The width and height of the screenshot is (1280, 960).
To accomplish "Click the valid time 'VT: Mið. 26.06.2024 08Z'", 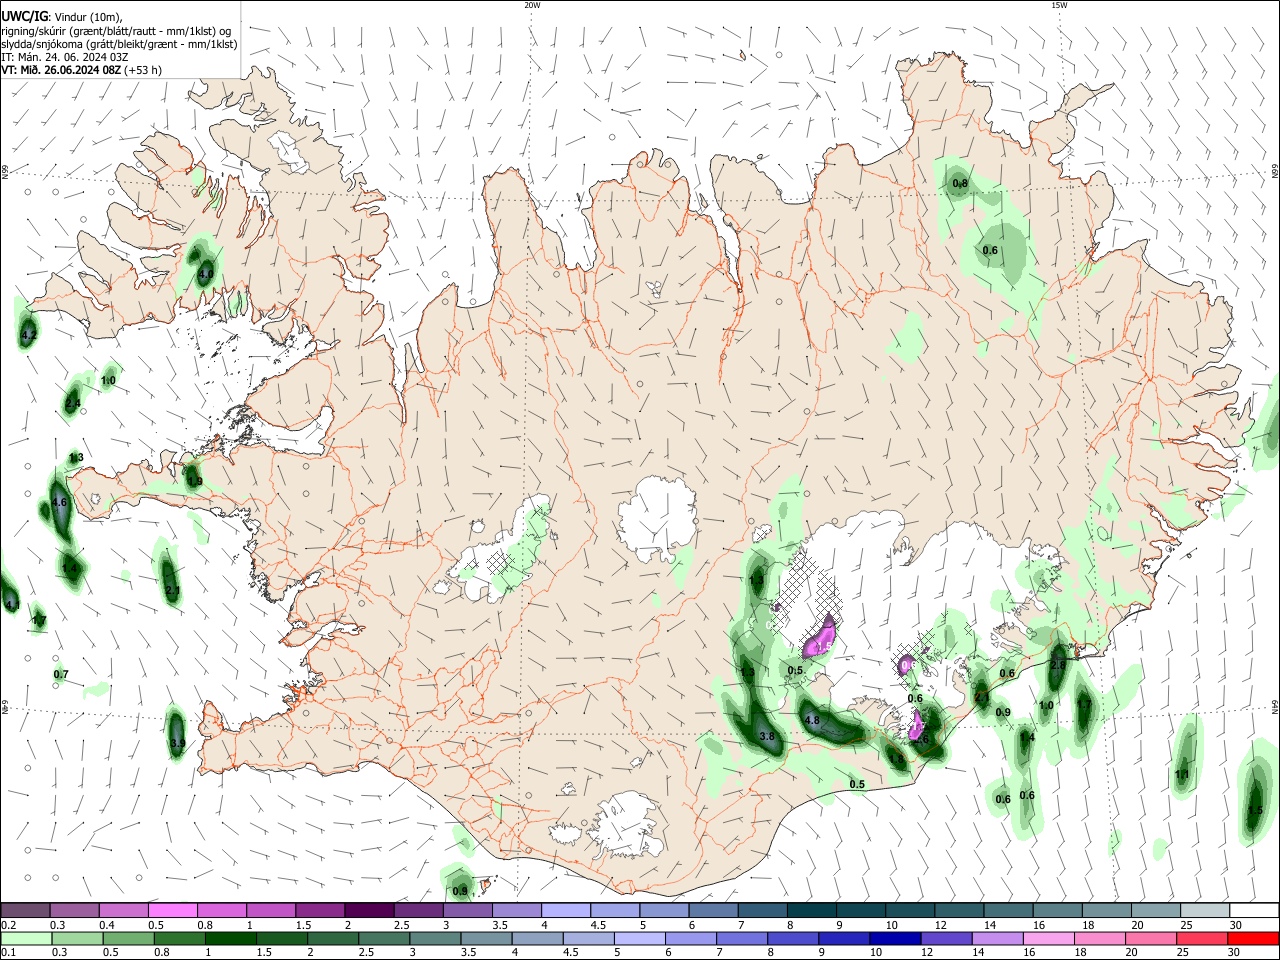I will coord(62,71).
